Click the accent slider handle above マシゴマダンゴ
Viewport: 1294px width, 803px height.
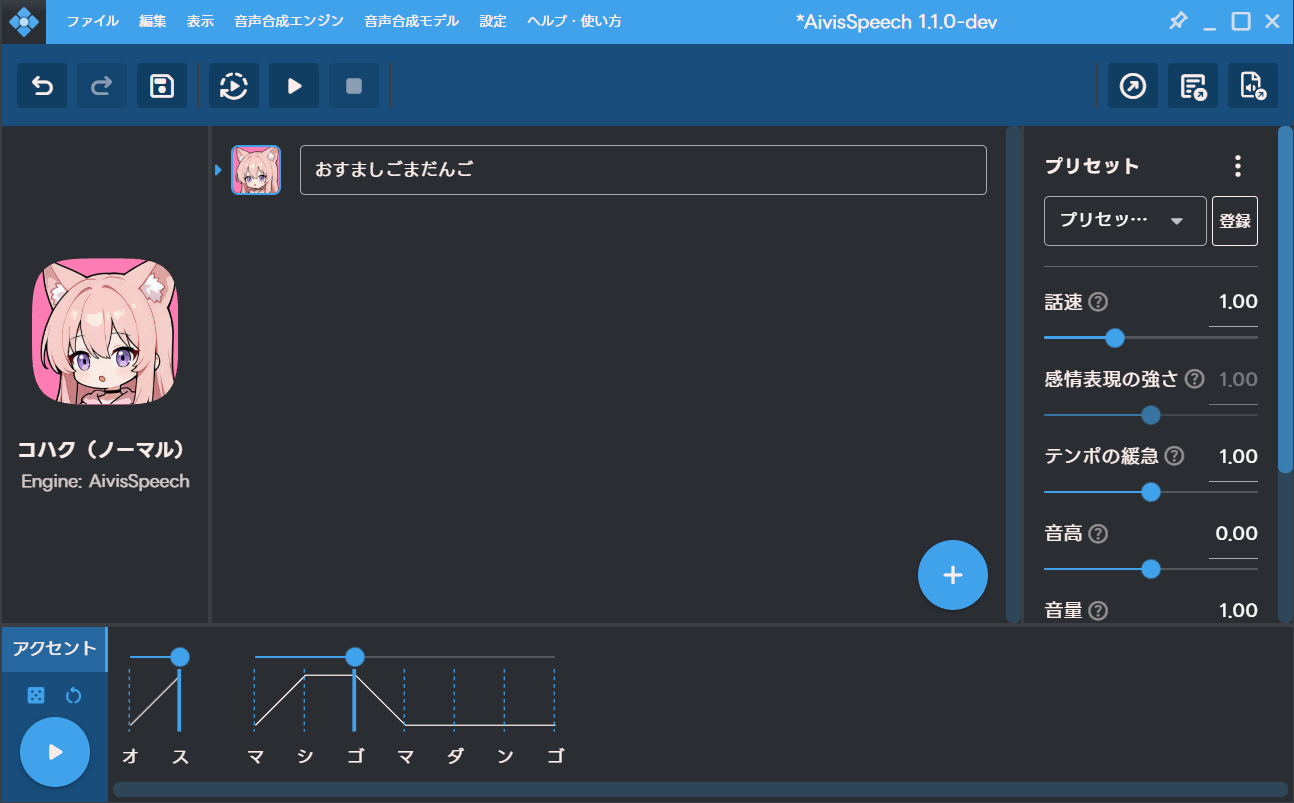point(355,657)
